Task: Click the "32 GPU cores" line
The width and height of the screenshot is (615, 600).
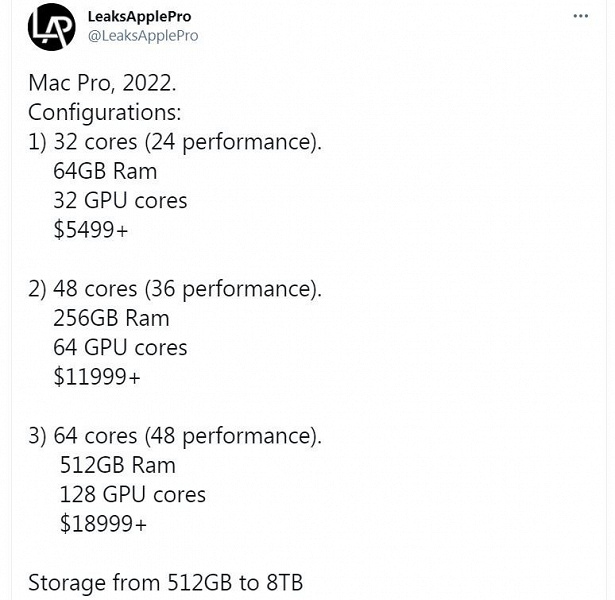Action: point(120,201)
